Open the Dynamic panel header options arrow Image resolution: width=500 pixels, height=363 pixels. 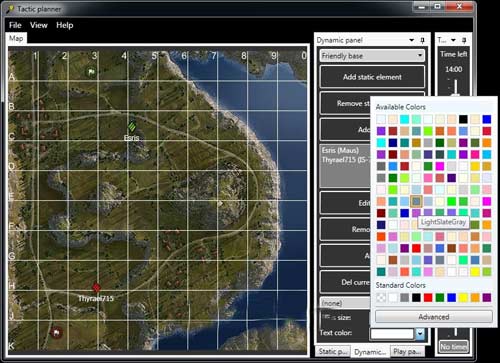tap(412, 40)
